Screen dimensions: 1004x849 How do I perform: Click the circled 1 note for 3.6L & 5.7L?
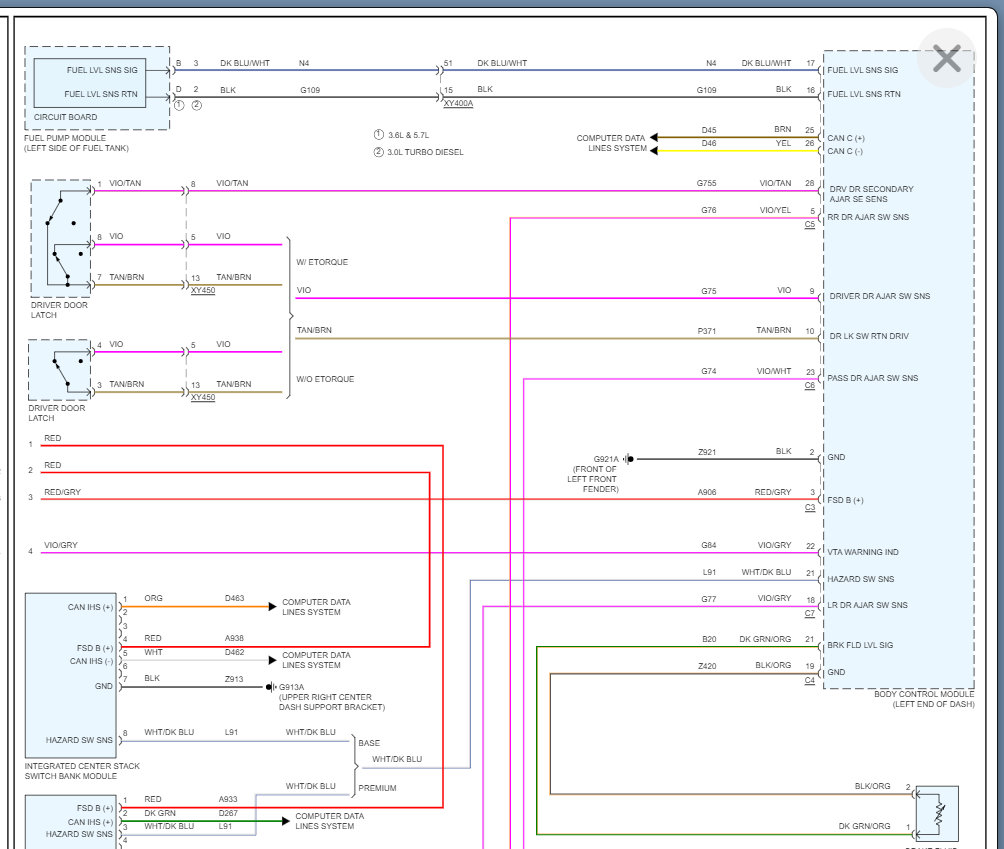click(379, 134)
